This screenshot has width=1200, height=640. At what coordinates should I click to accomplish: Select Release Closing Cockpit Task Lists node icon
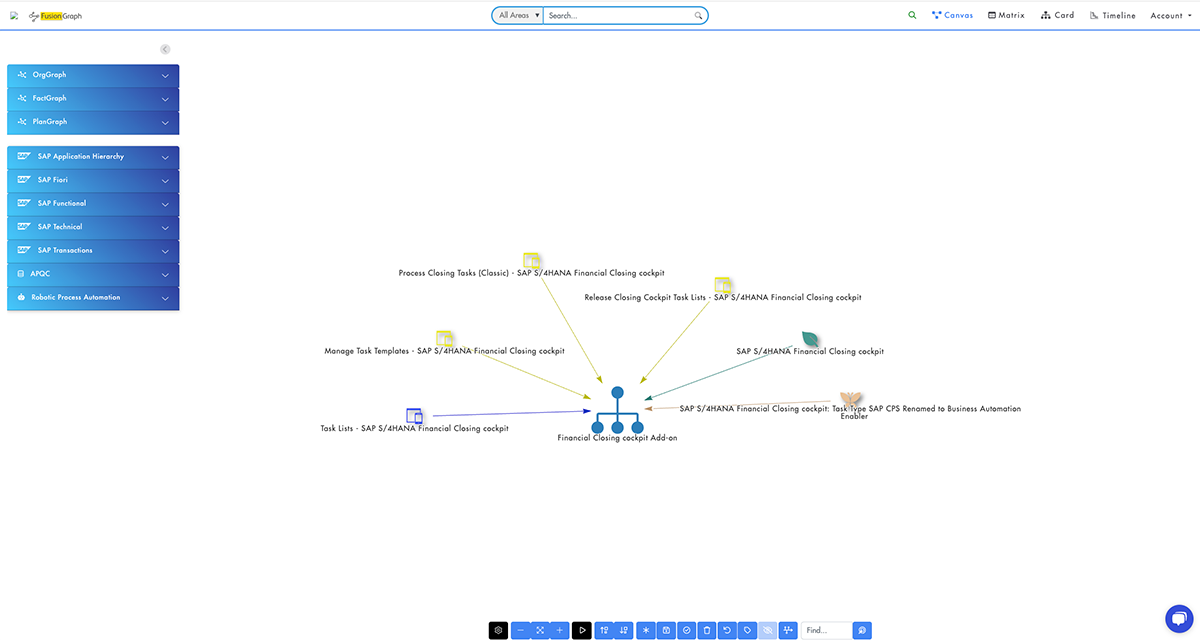point(723,285)
